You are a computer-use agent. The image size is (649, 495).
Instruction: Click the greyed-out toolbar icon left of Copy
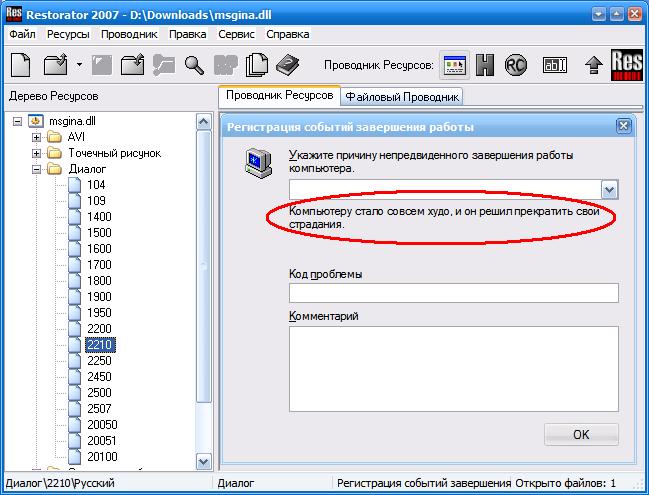tap(226, 65)
